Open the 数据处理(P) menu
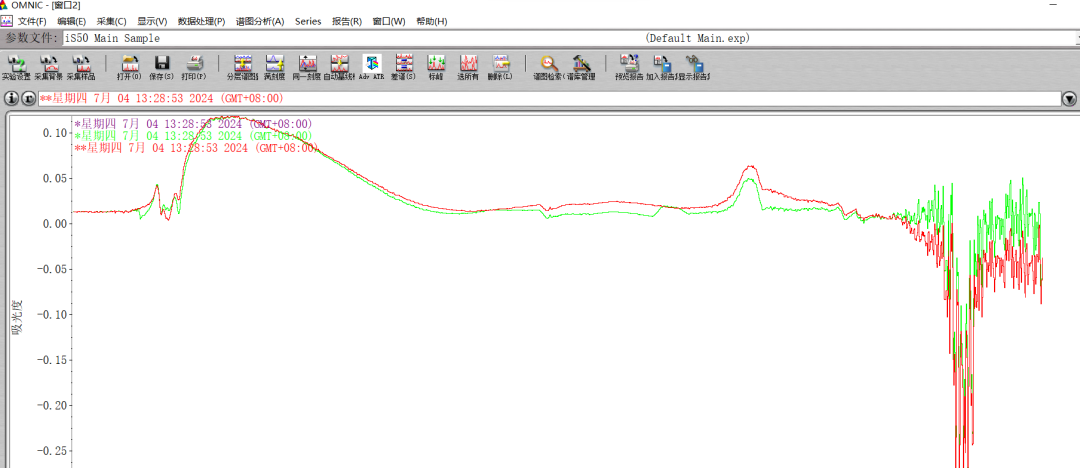1080x468 pixels. coord(201,21)
